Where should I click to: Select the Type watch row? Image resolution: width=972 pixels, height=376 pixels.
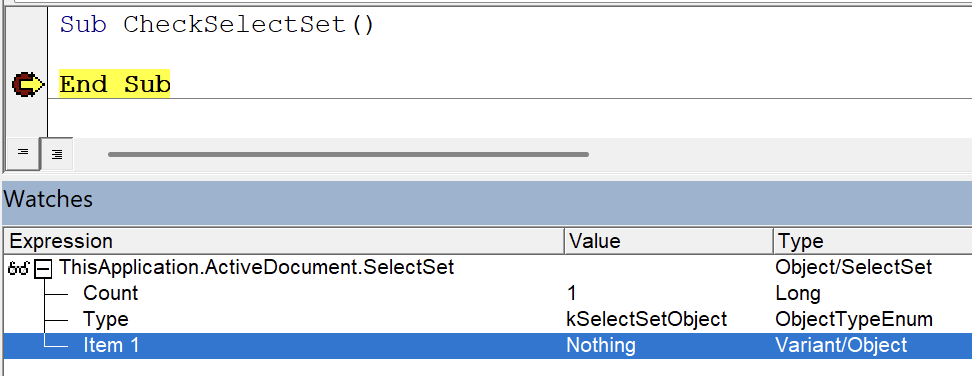pyautogui.click(x=487, y=319)
